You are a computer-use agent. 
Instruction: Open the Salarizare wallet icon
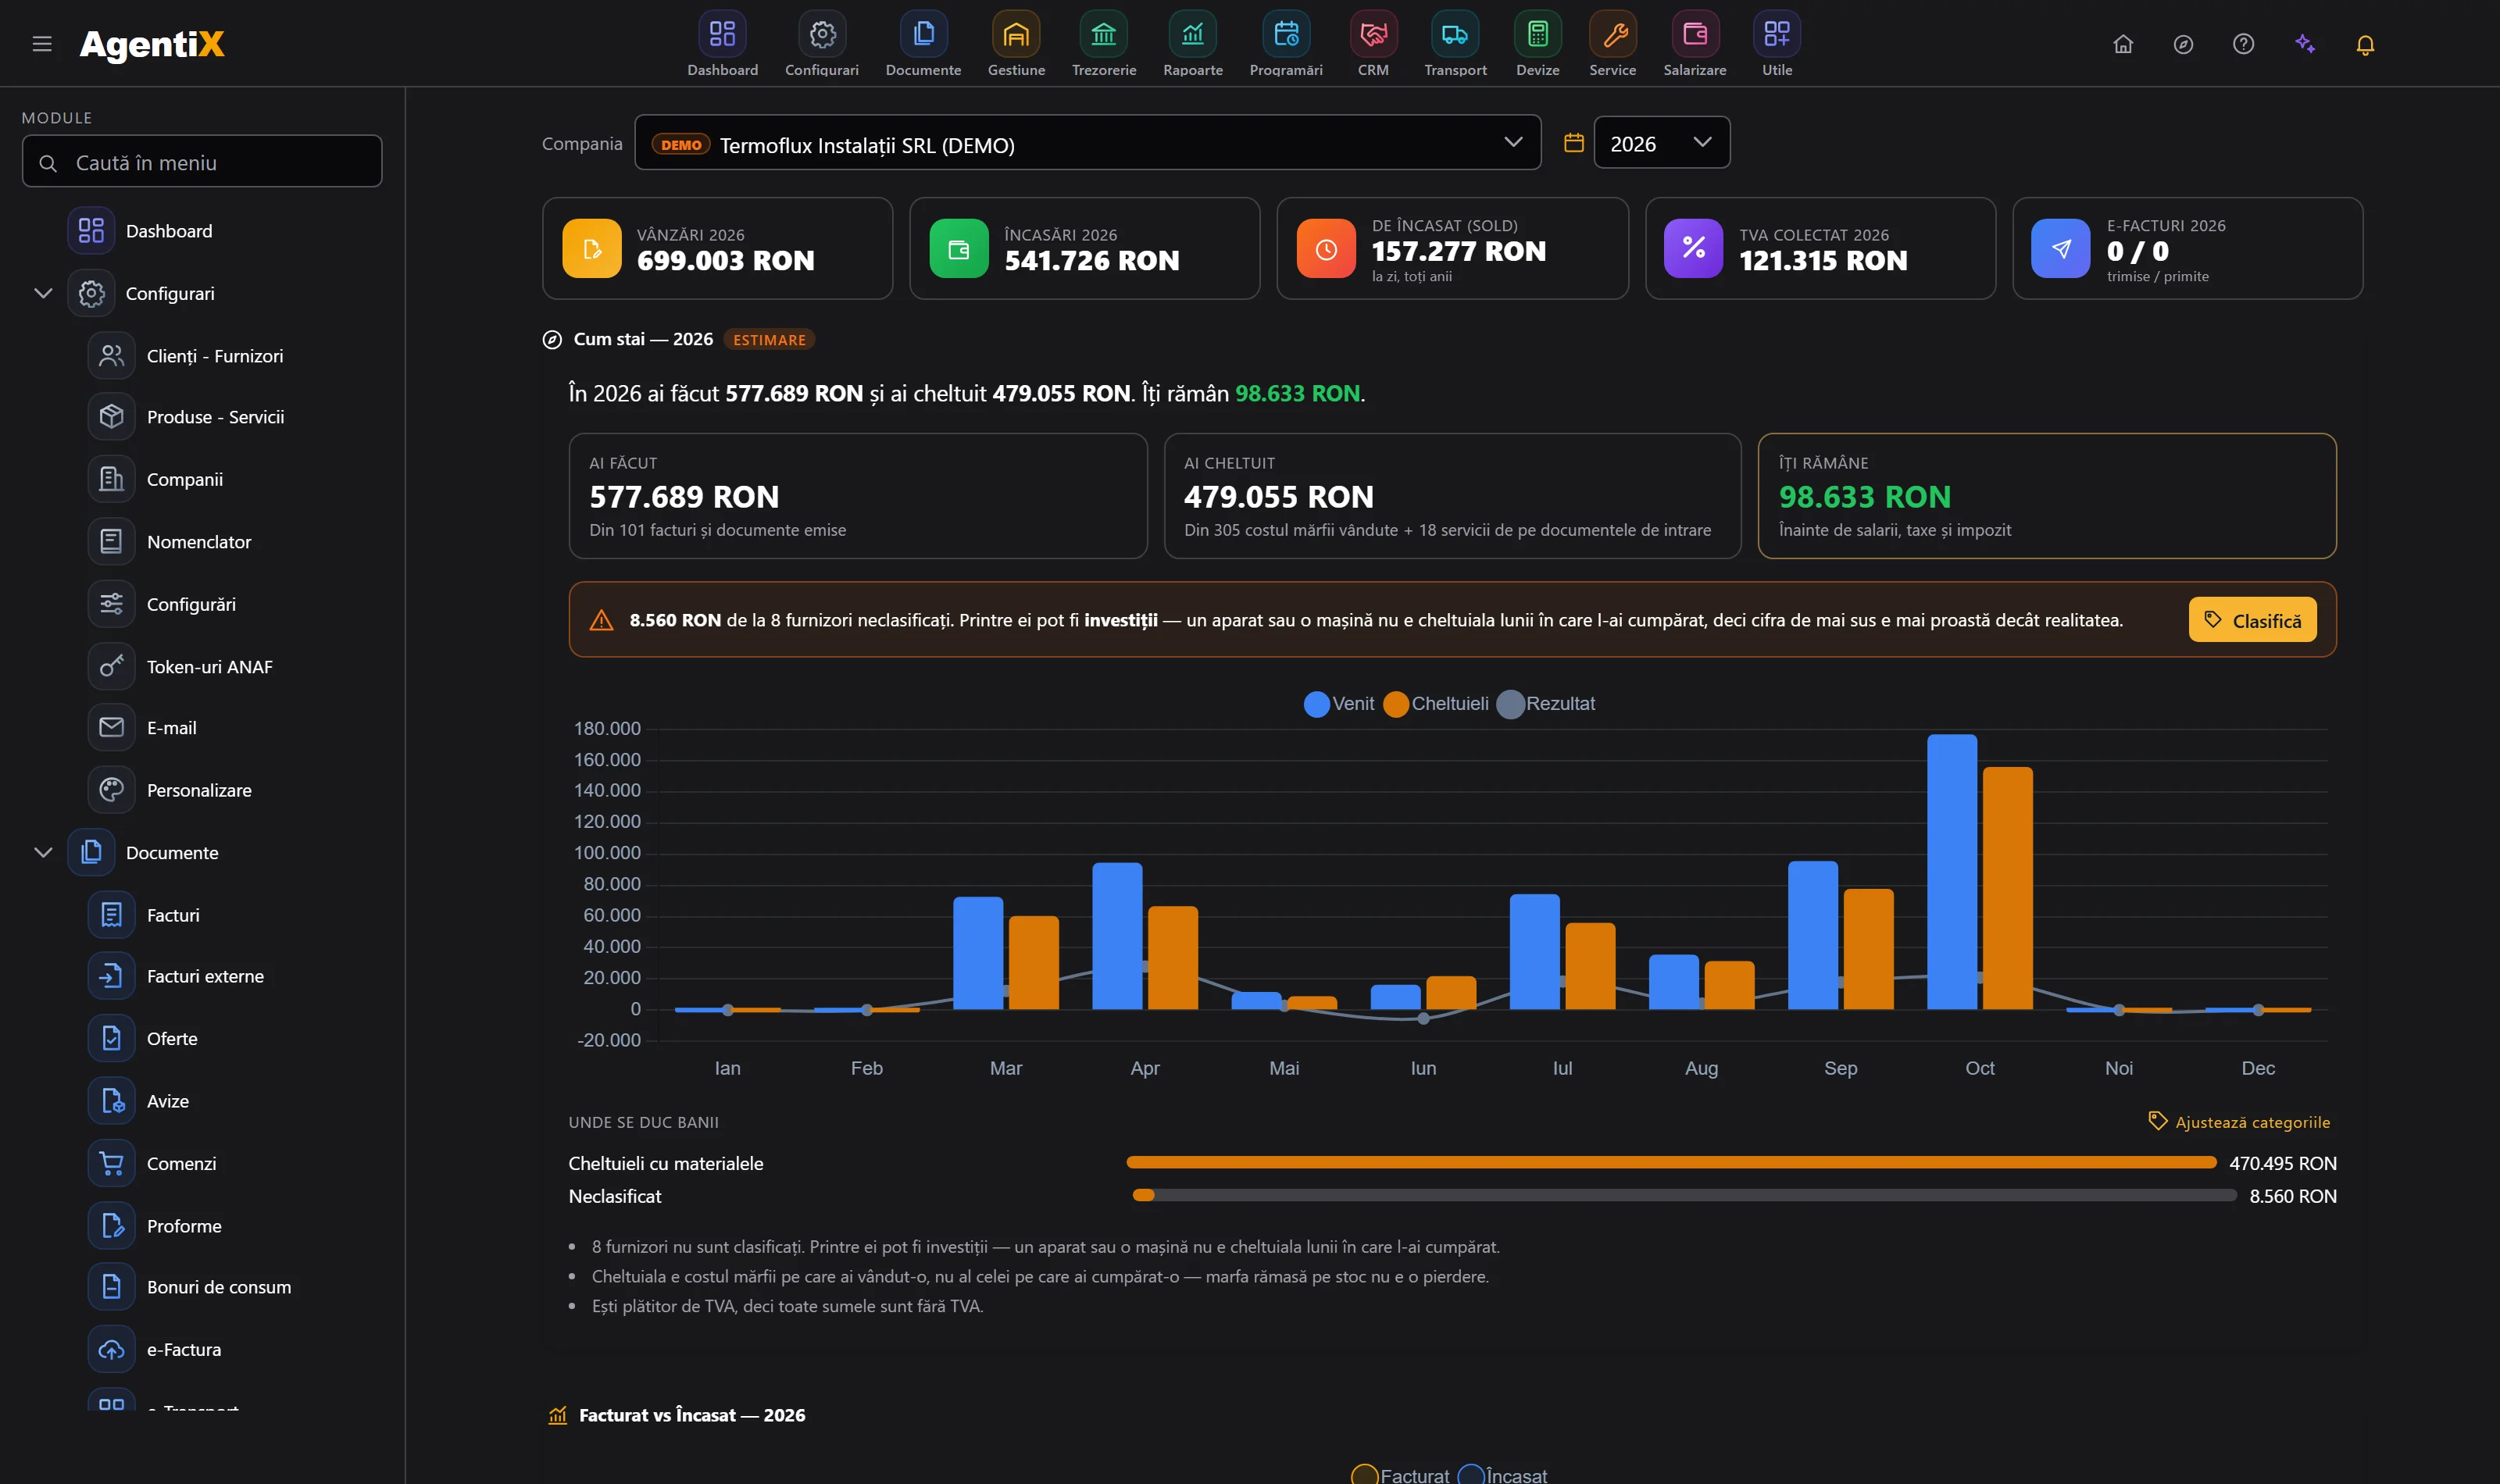click(1695, 35)
